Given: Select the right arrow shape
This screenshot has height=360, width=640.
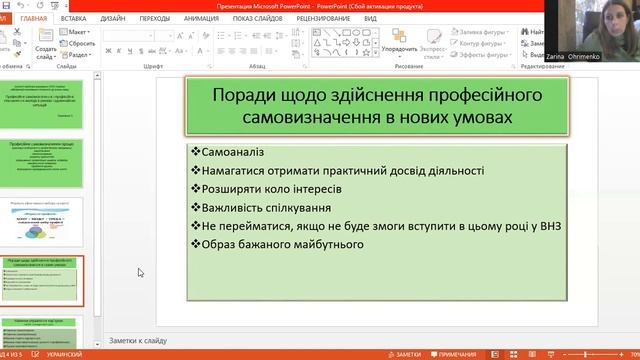Looking at the screenshot, I should coord(347,42).
